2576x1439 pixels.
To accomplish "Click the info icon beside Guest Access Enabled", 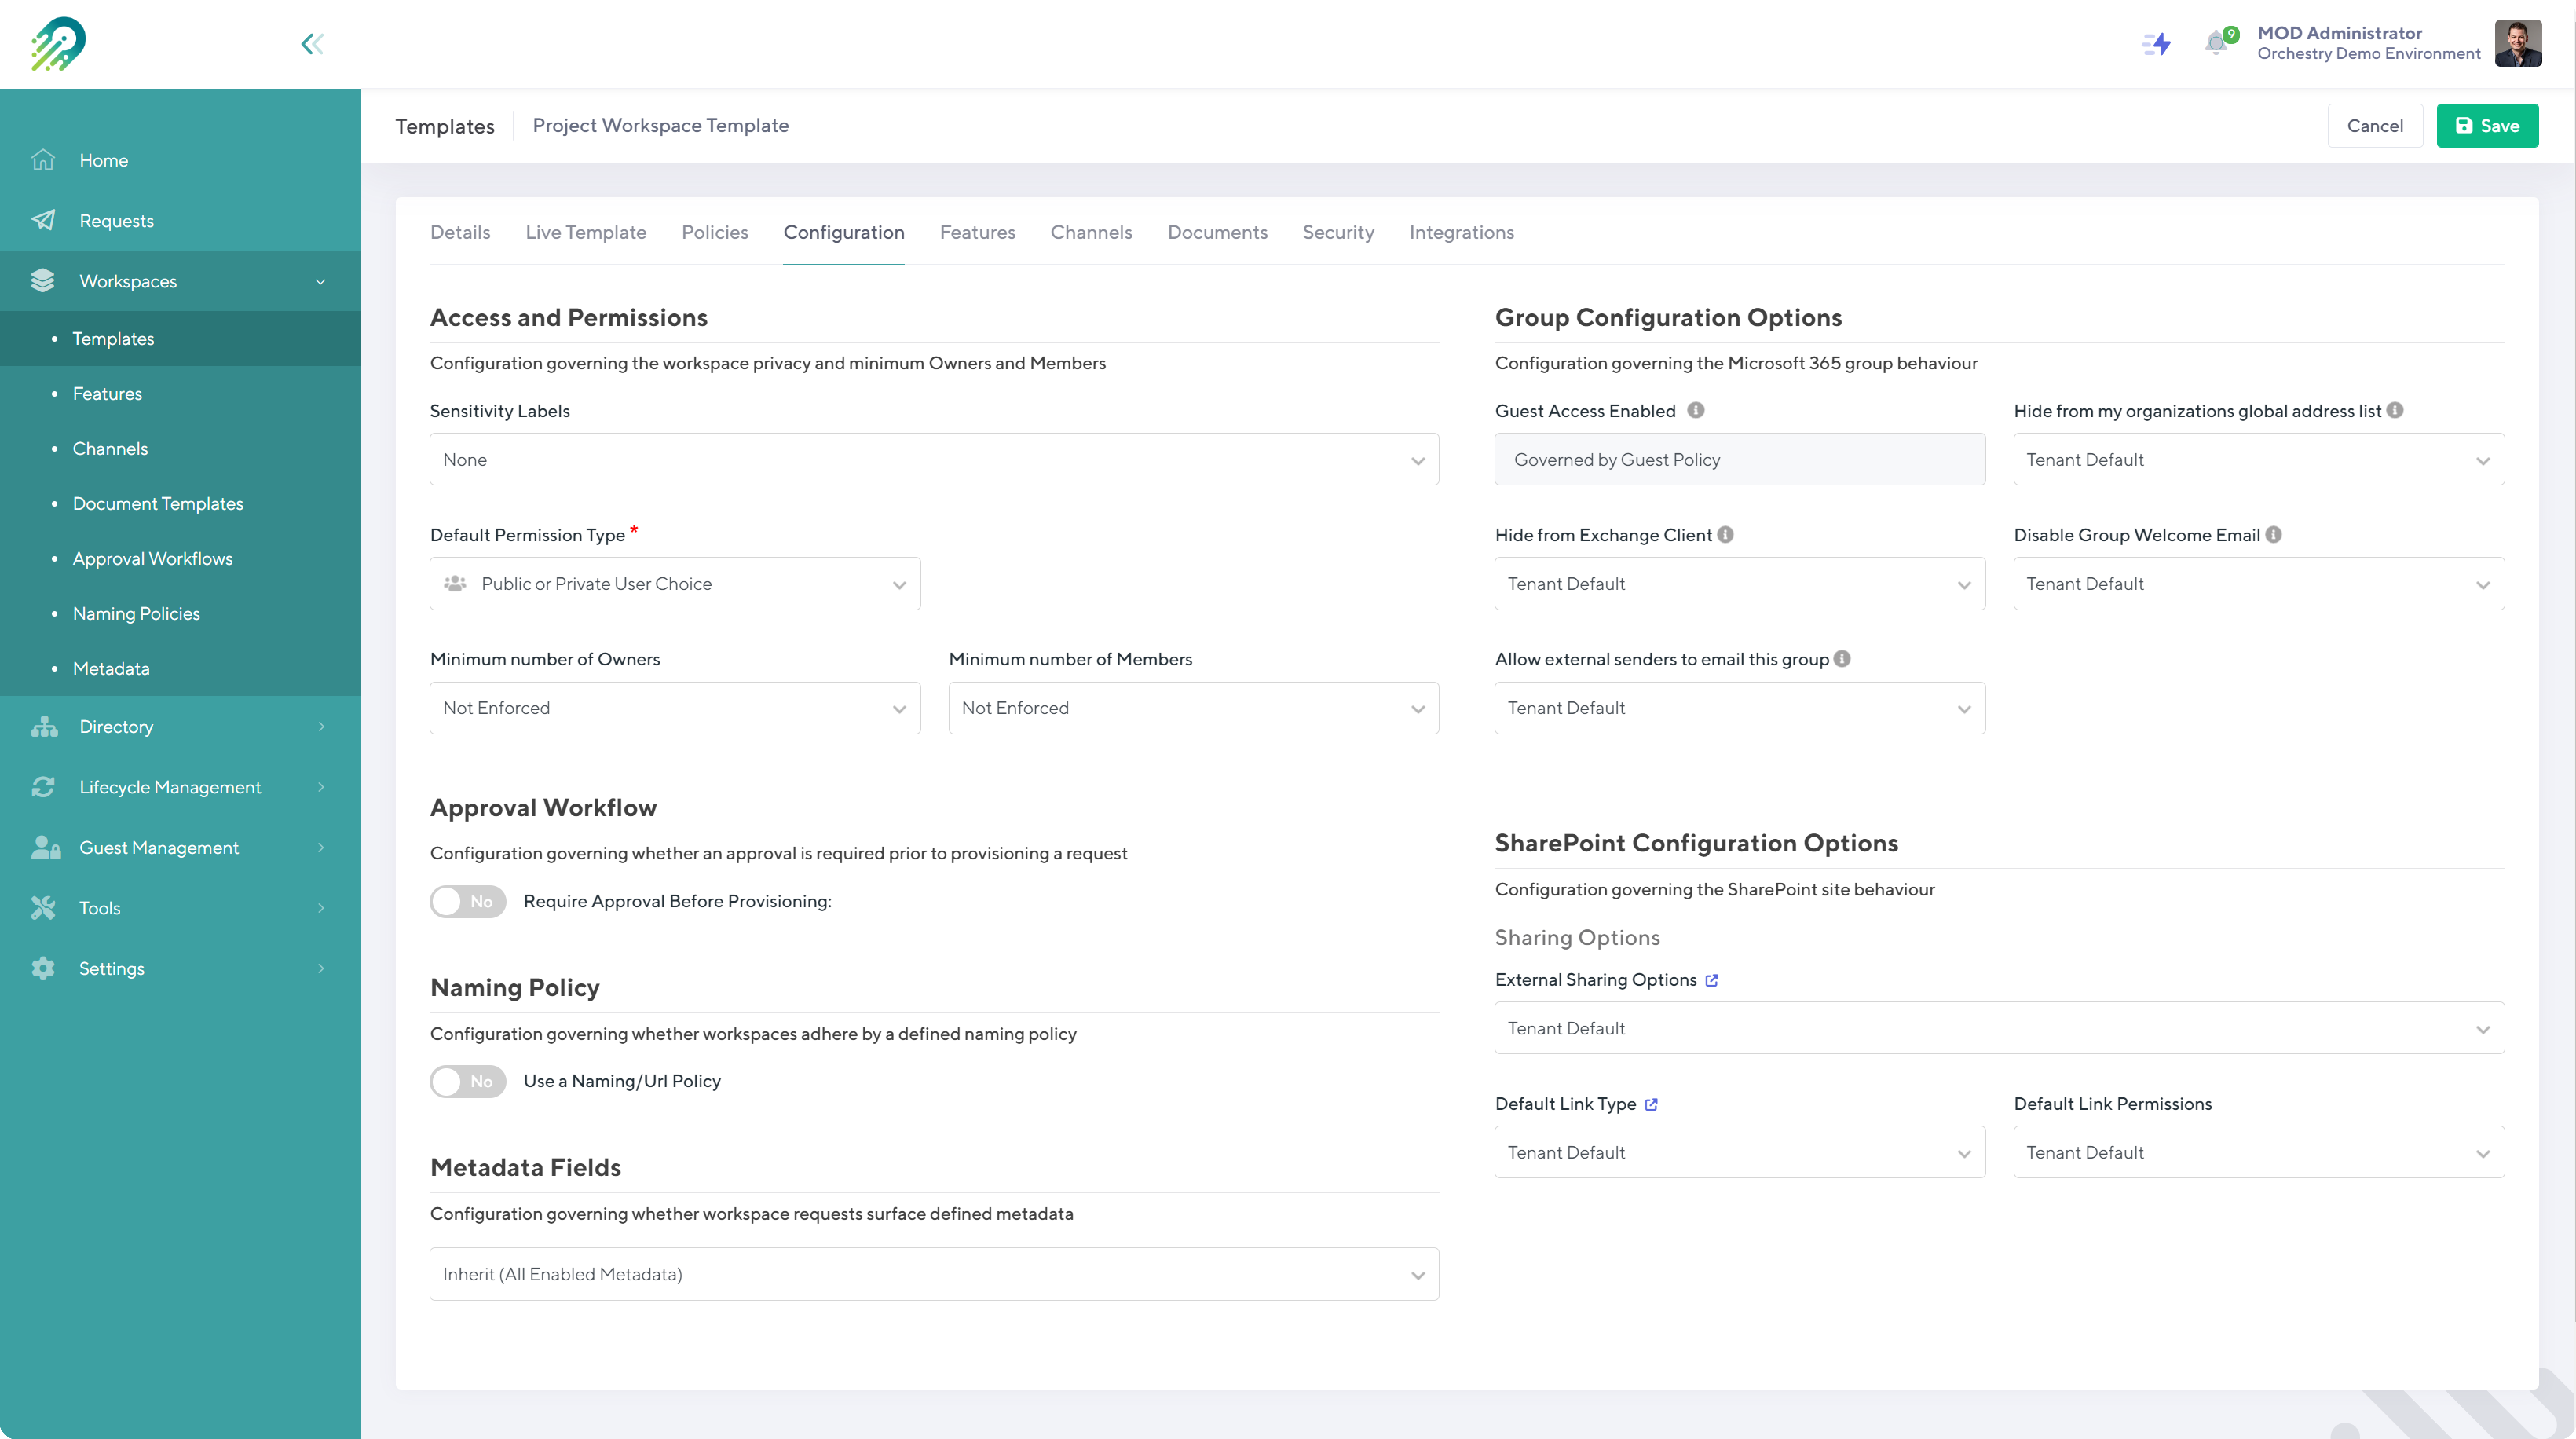I will [1696, 410].
